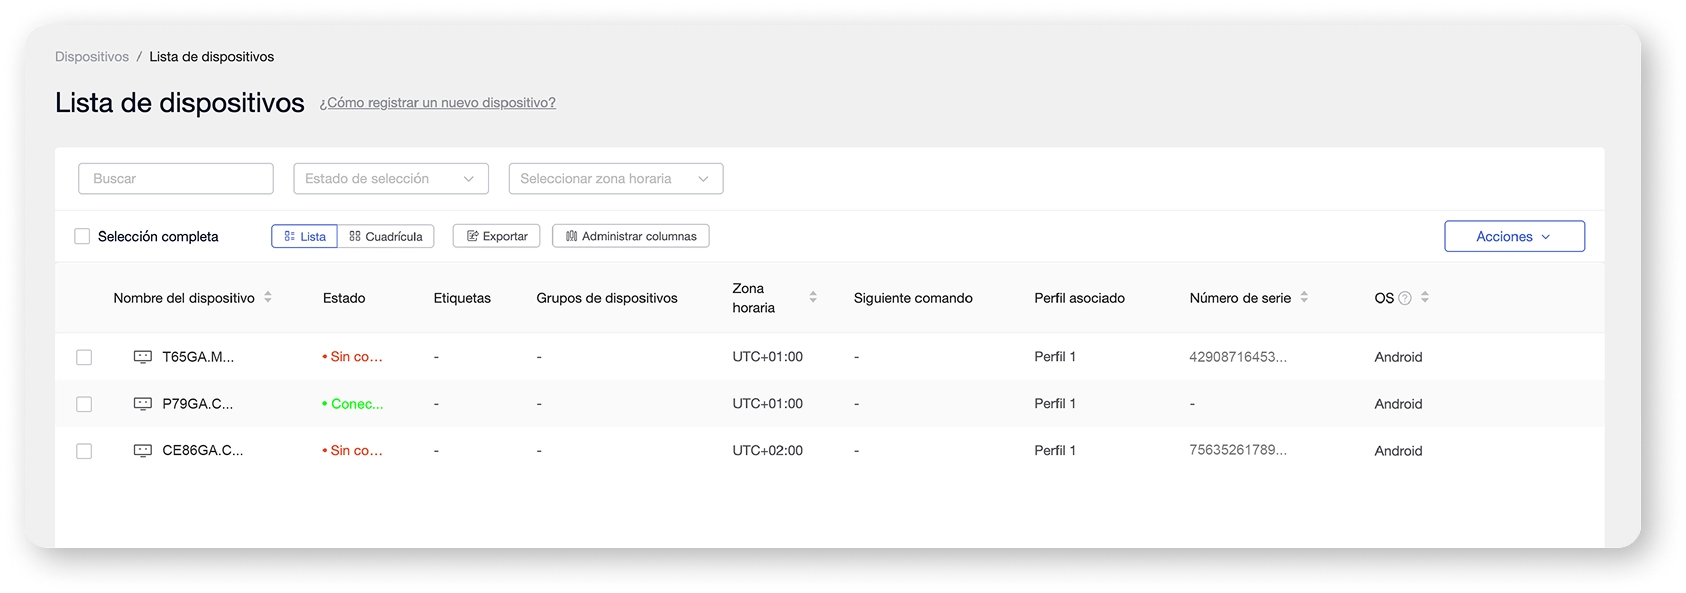The image size is (1686, 593).
Task: Sort by OS column arrows
Action: (x=1425, y=298)
